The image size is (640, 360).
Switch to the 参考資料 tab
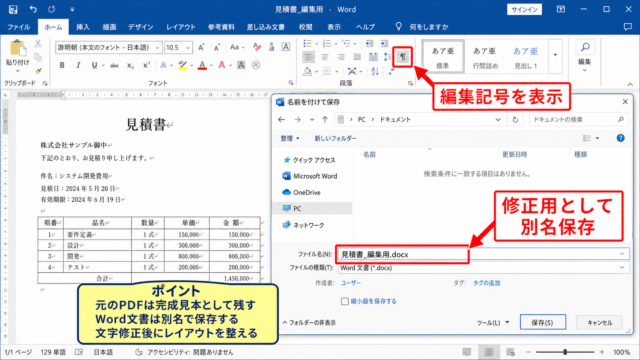[221, 27]
